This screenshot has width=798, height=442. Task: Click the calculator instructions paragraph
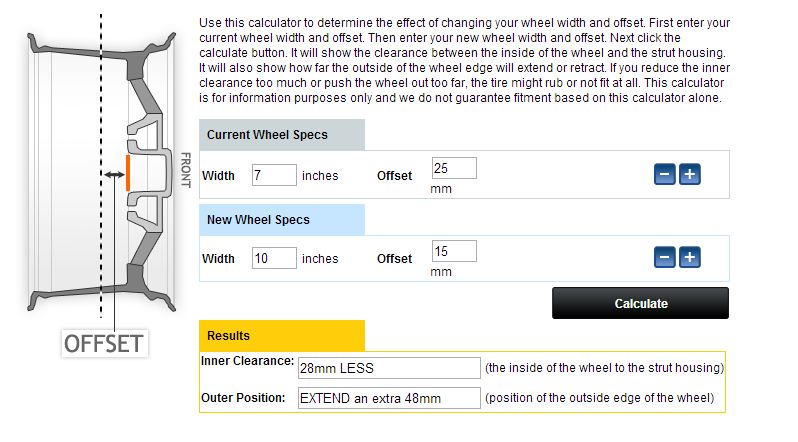coord(463,60)
